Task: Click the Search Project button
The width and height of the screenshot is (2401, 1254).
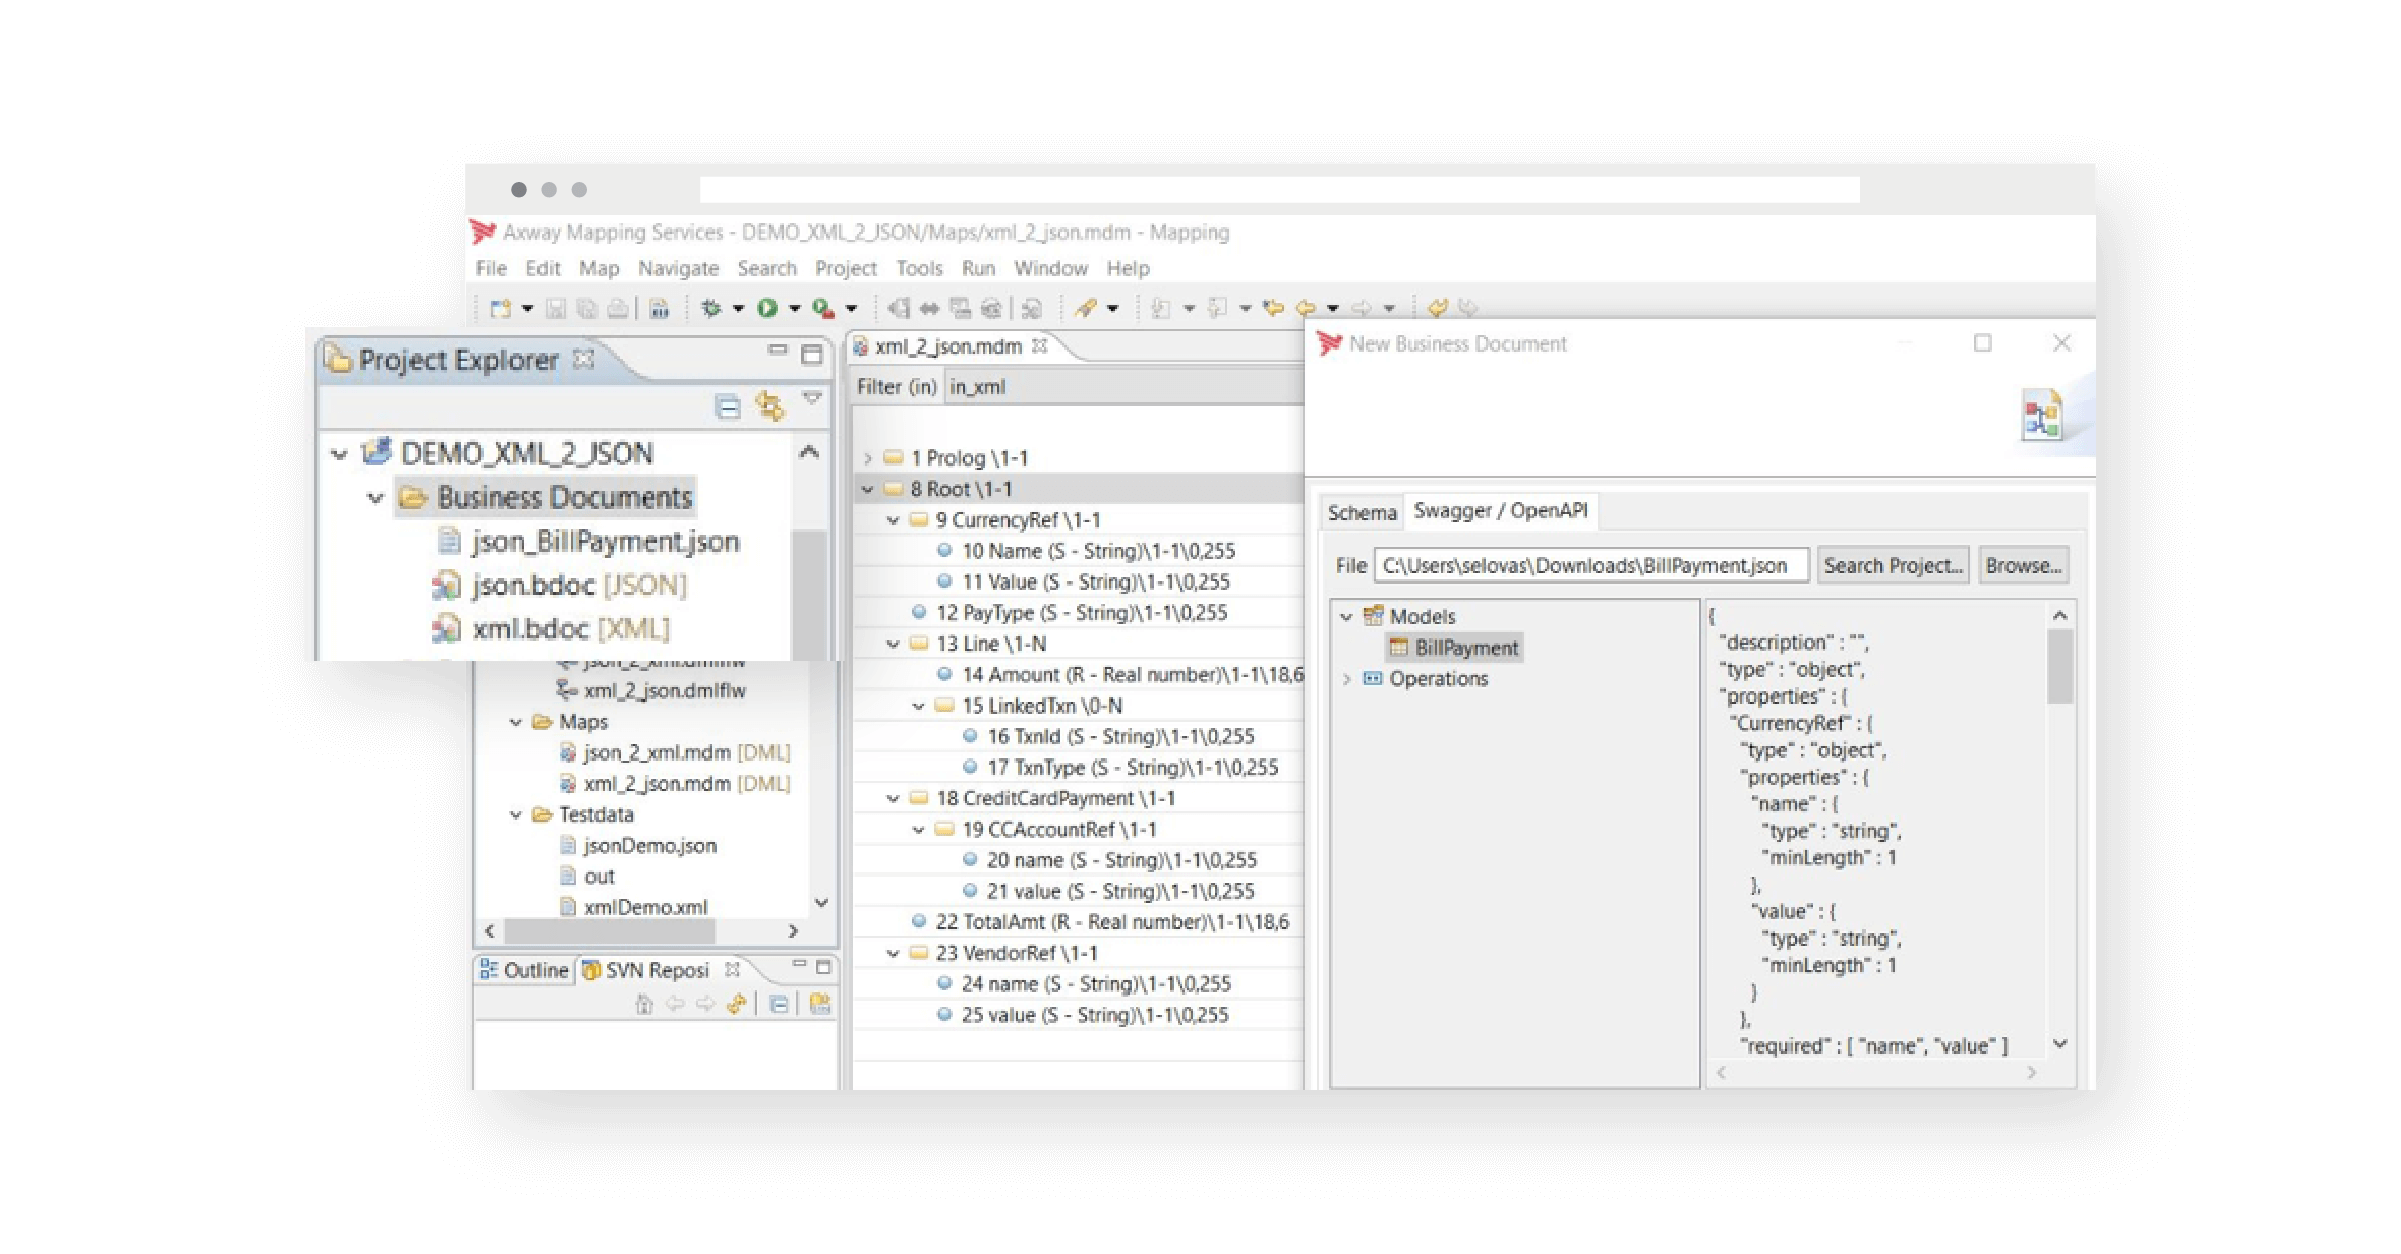Action: [x=1893, y=565]
